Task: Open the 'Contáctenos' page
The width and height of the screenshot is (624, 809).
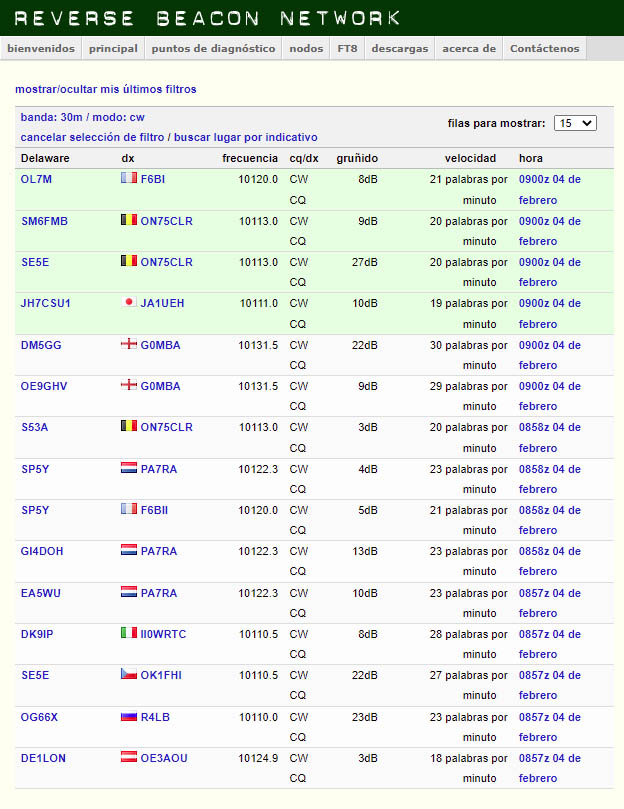Action: 544,48
